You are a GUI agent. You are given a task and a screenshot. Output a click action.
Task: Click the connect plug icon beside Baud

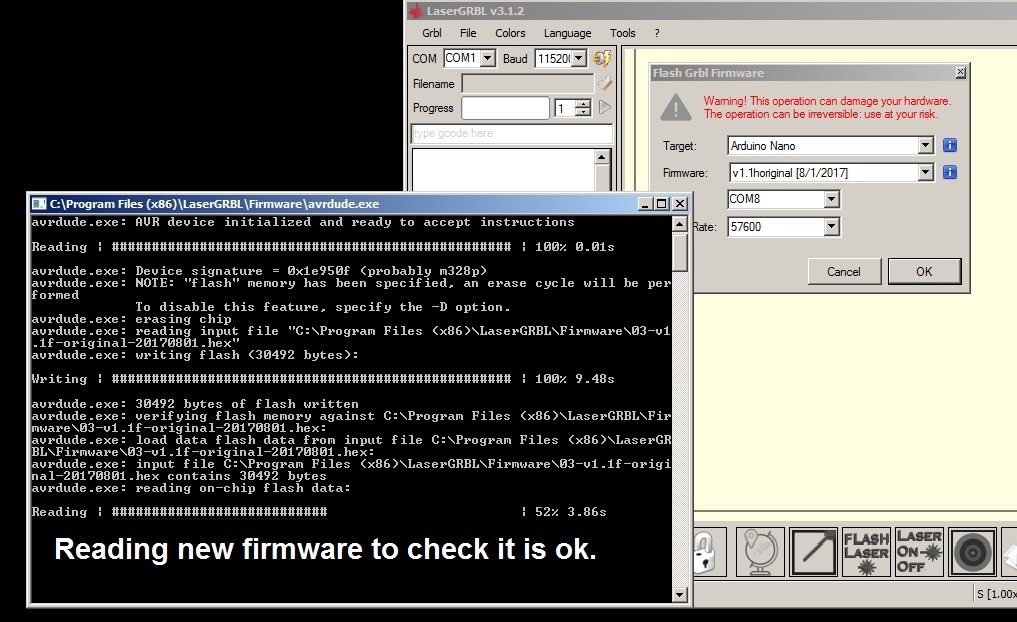tap(603, 58)
